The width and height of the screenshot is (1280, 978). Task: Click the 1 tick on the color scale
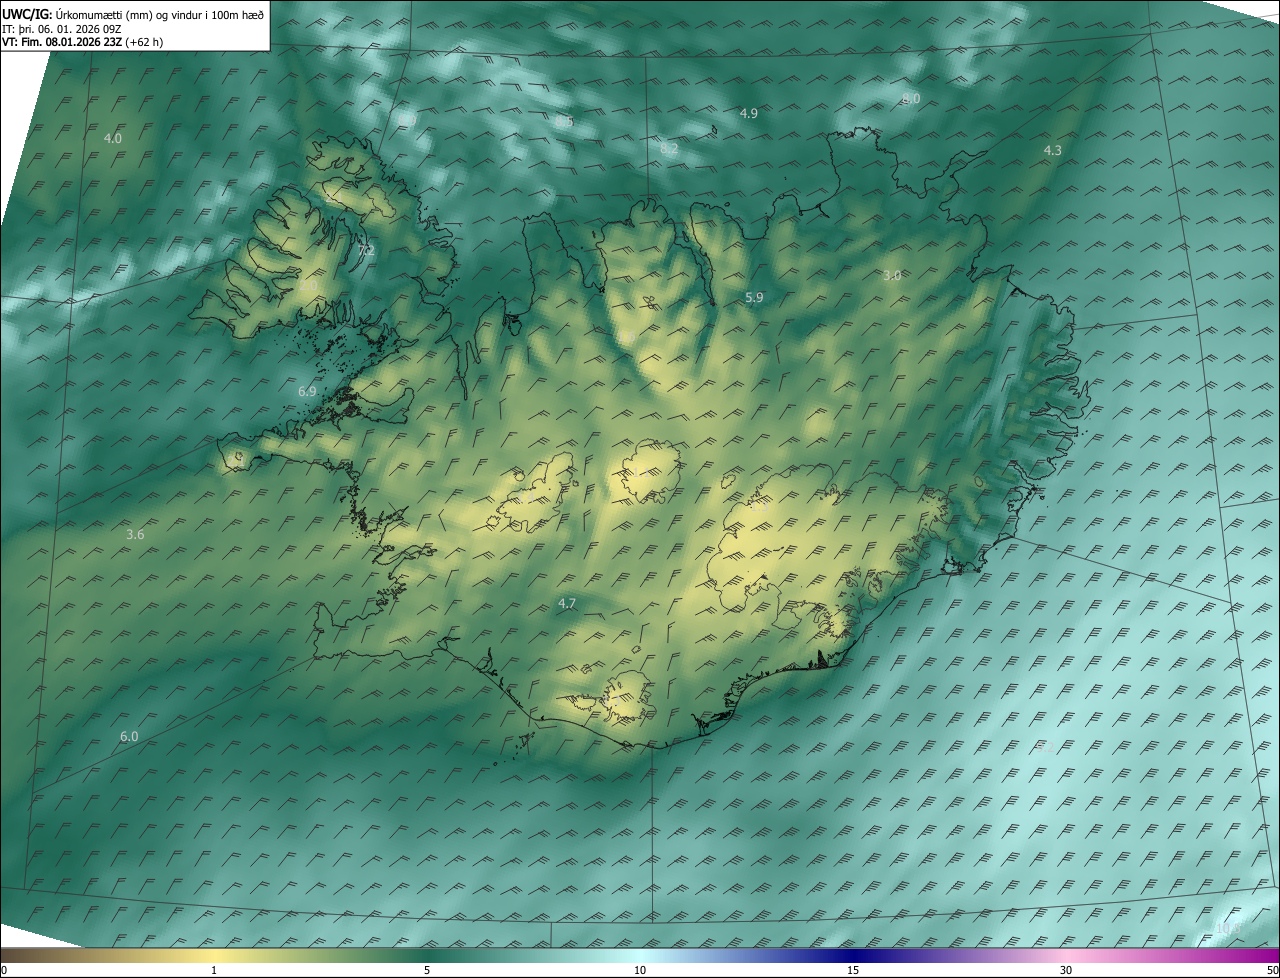[x=214, y=970]
